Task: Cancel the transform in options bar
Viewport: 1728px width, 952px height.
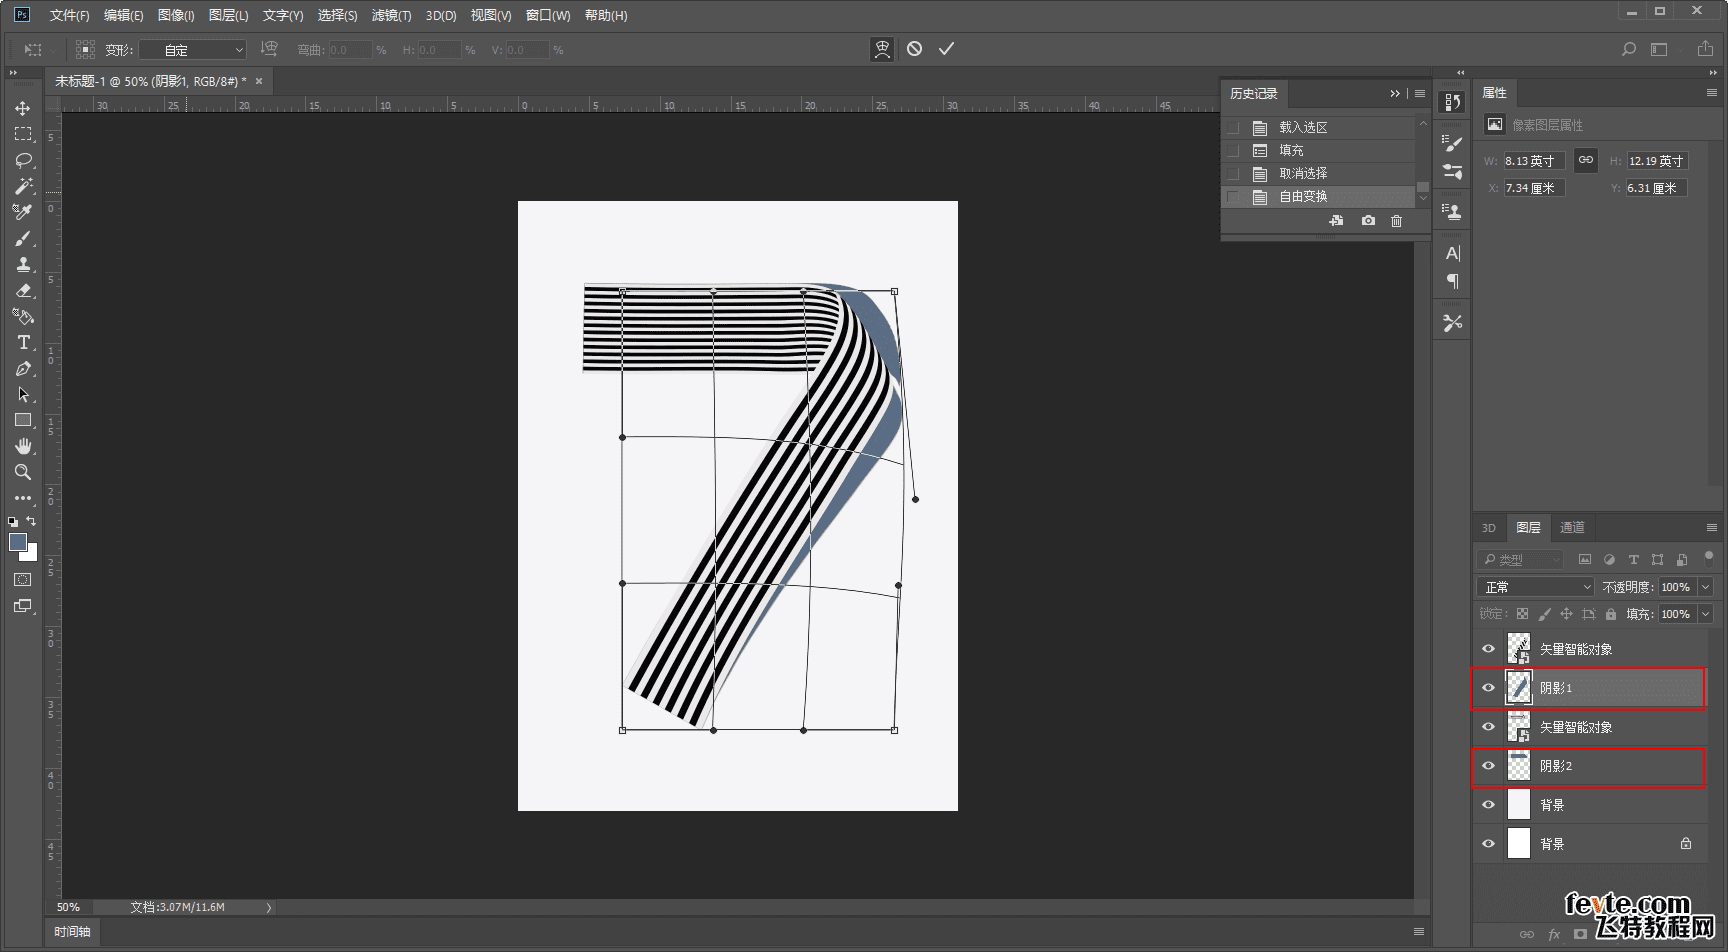Action: tap(914, 49)
